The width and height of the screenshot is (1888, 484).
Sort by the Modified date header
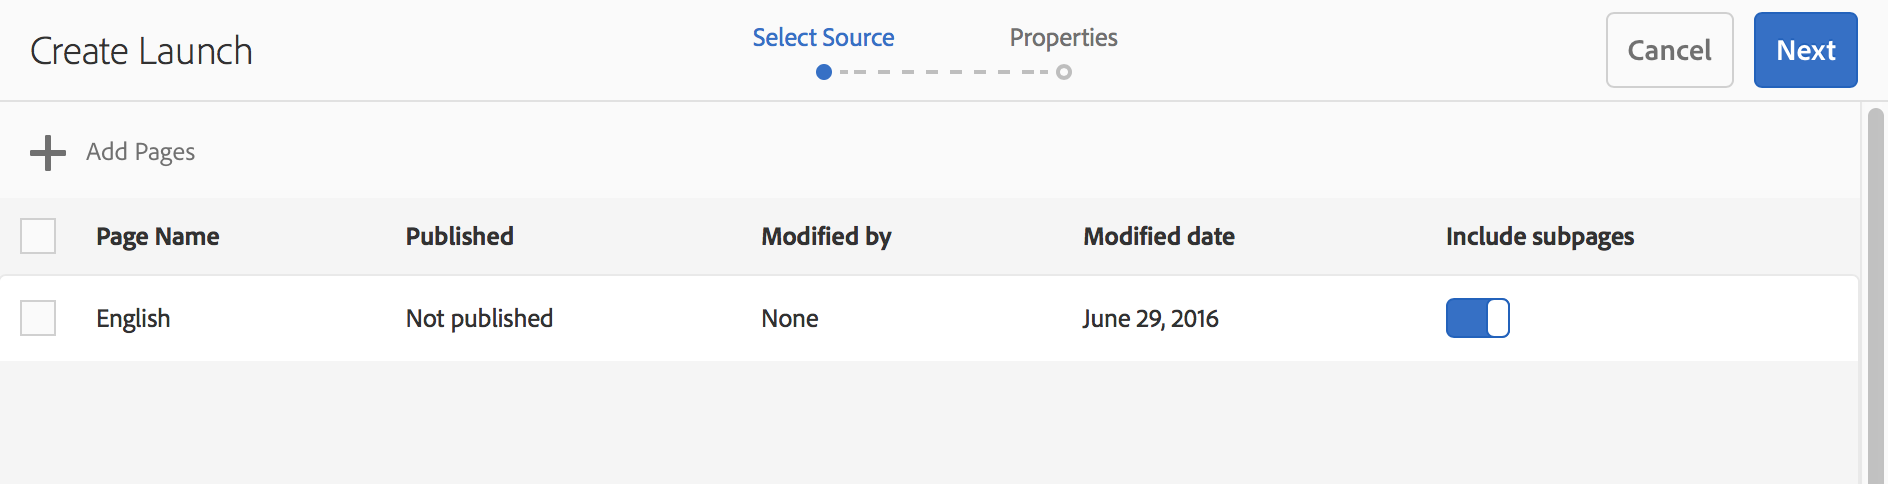coord(1159,237)
